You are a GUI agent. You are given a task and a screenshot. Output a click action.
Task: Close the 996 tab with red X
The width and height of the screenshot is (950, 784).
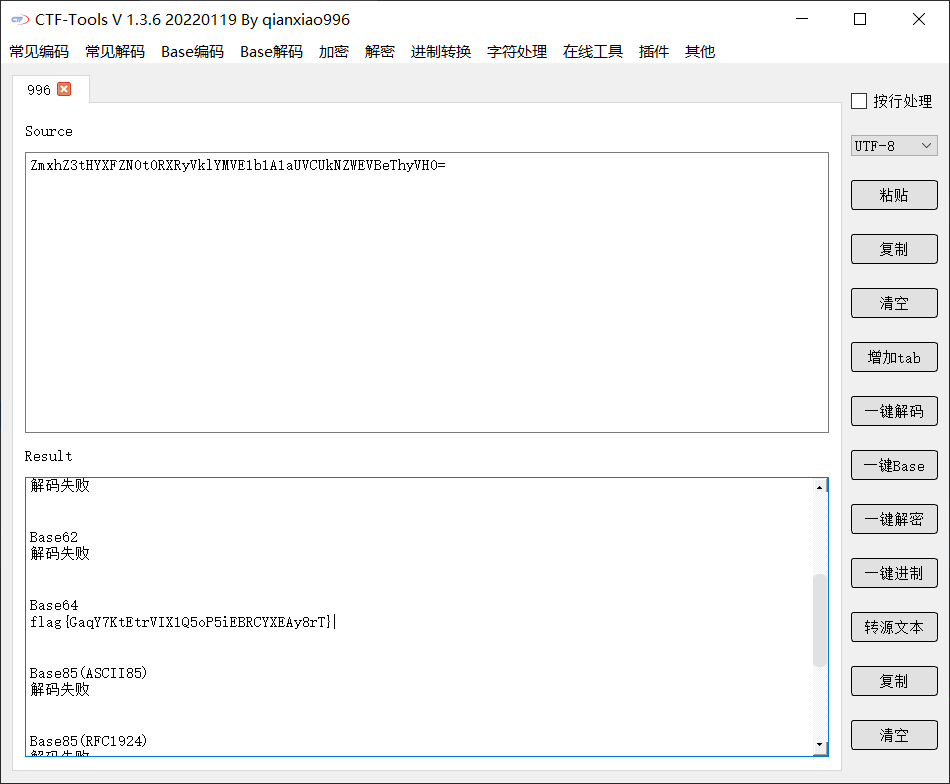[x=64, y=89]
